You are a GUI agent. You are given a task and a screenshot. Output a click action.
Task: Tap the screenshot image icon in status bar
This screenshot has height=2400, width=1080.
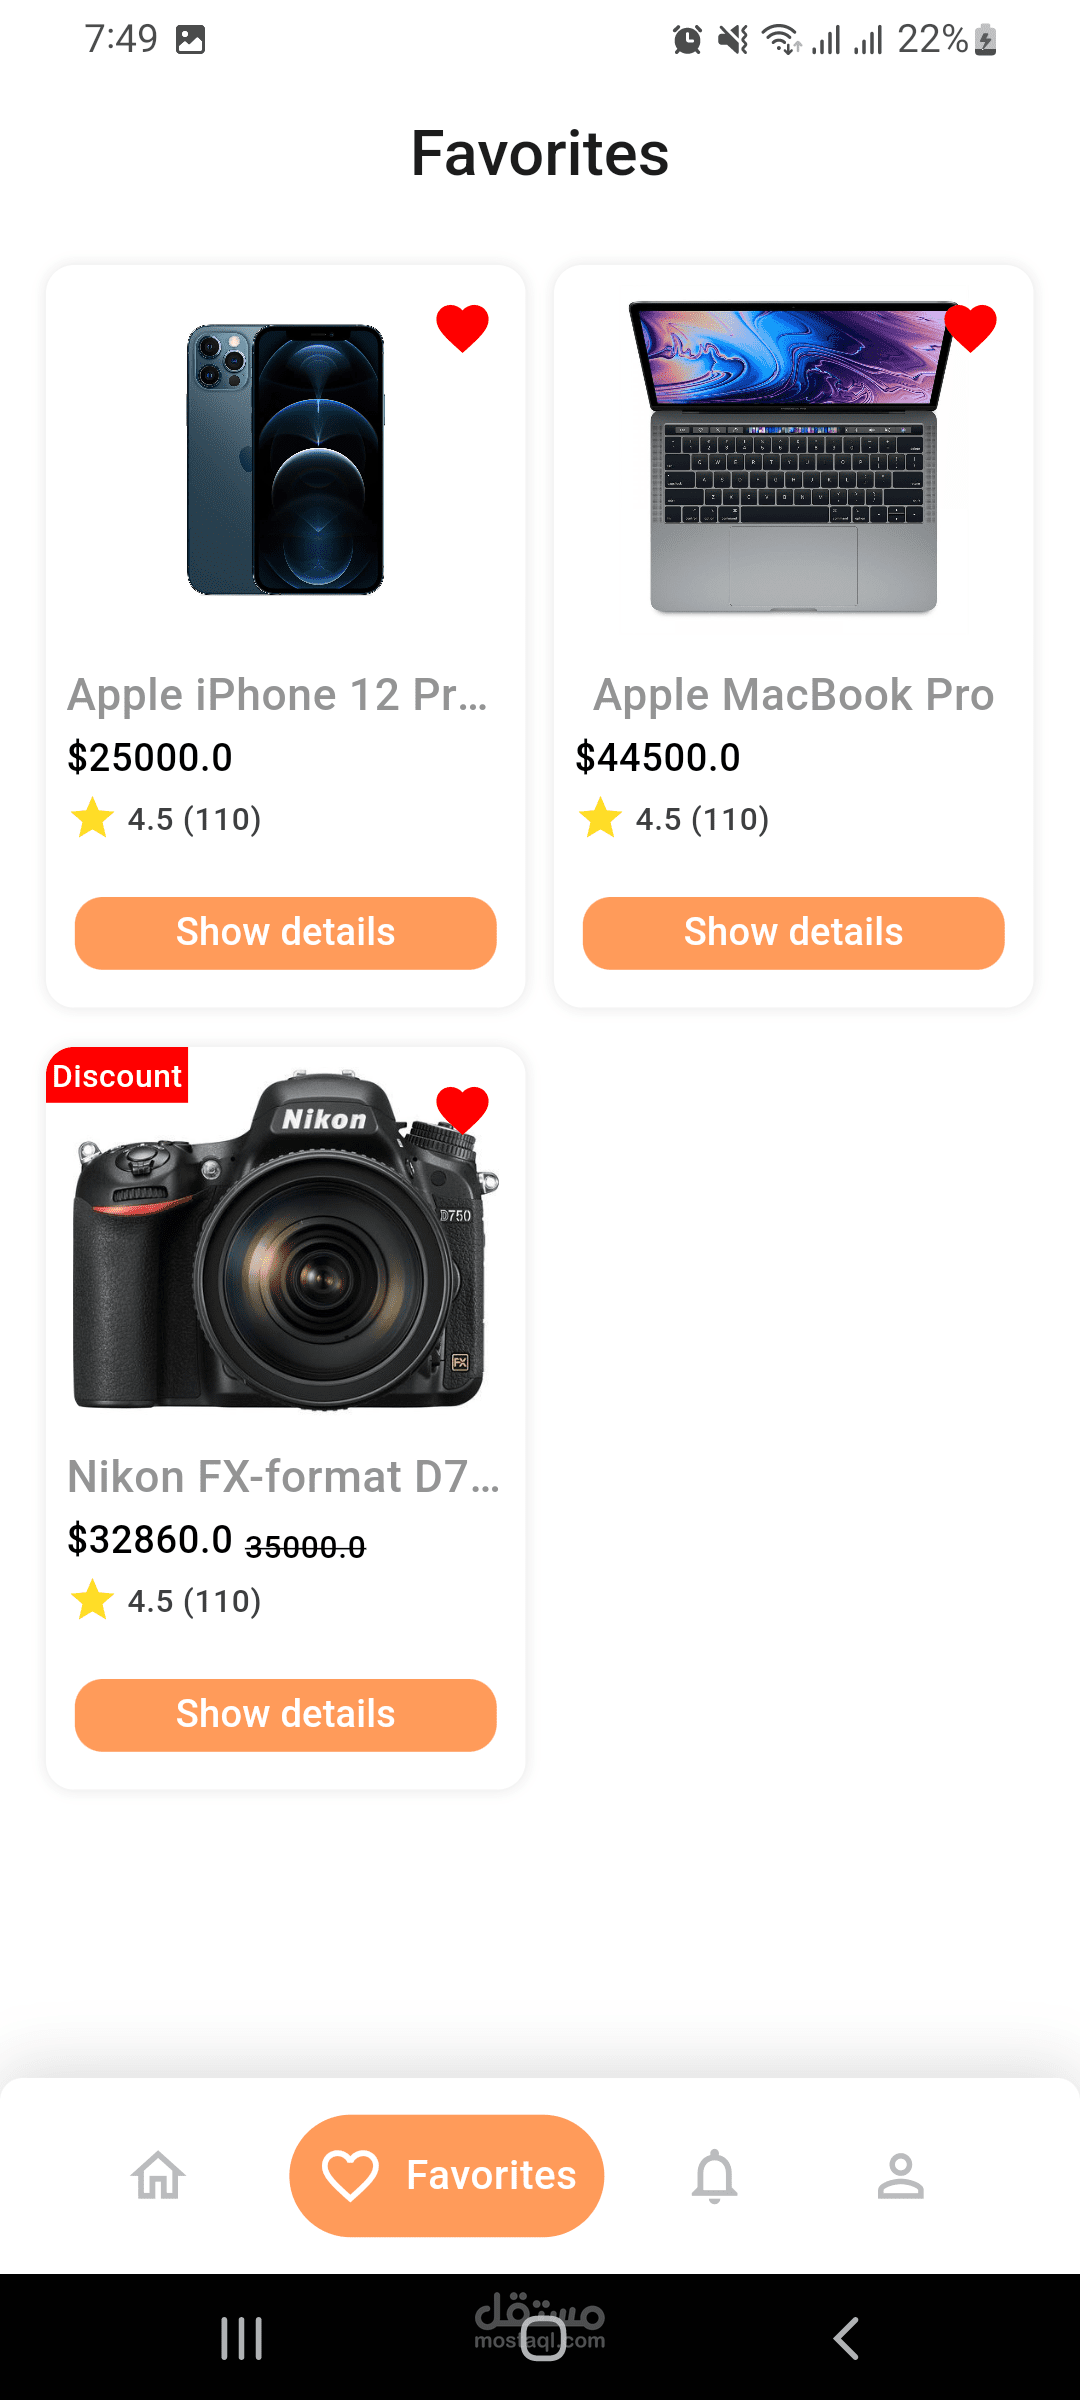(x=190, y=40)
